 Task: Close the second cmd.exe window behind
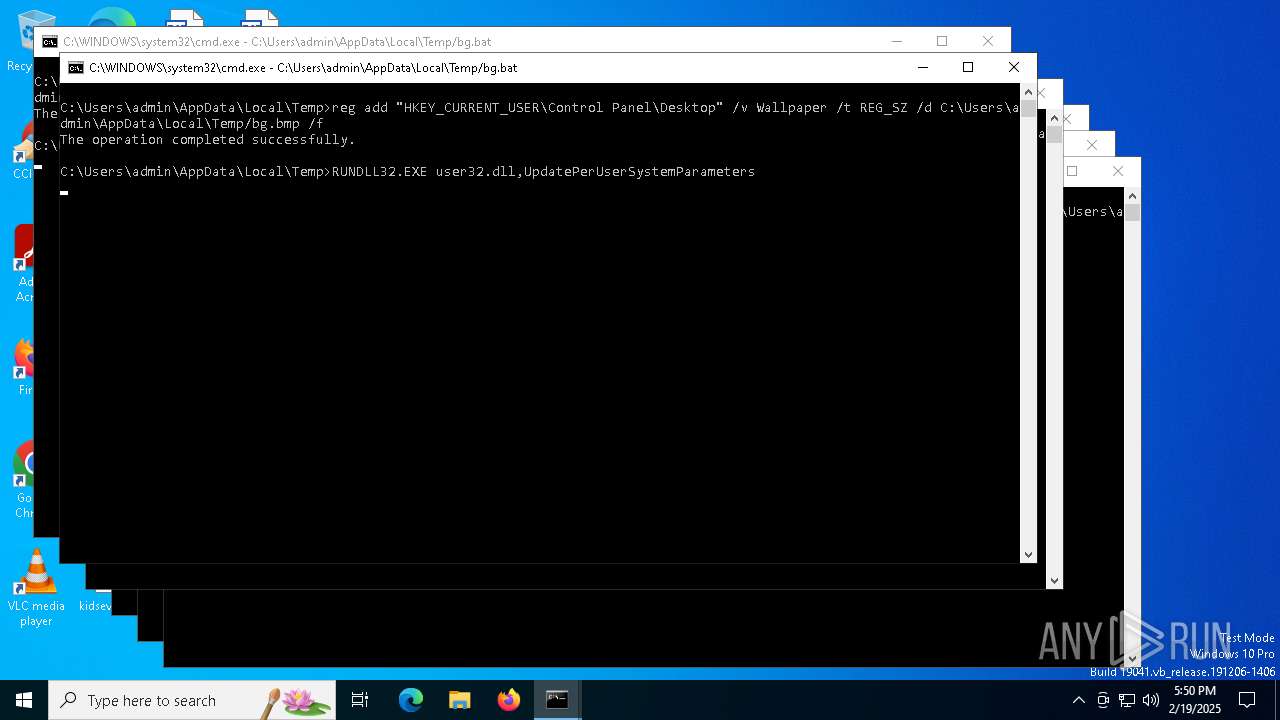click(988, 41)
